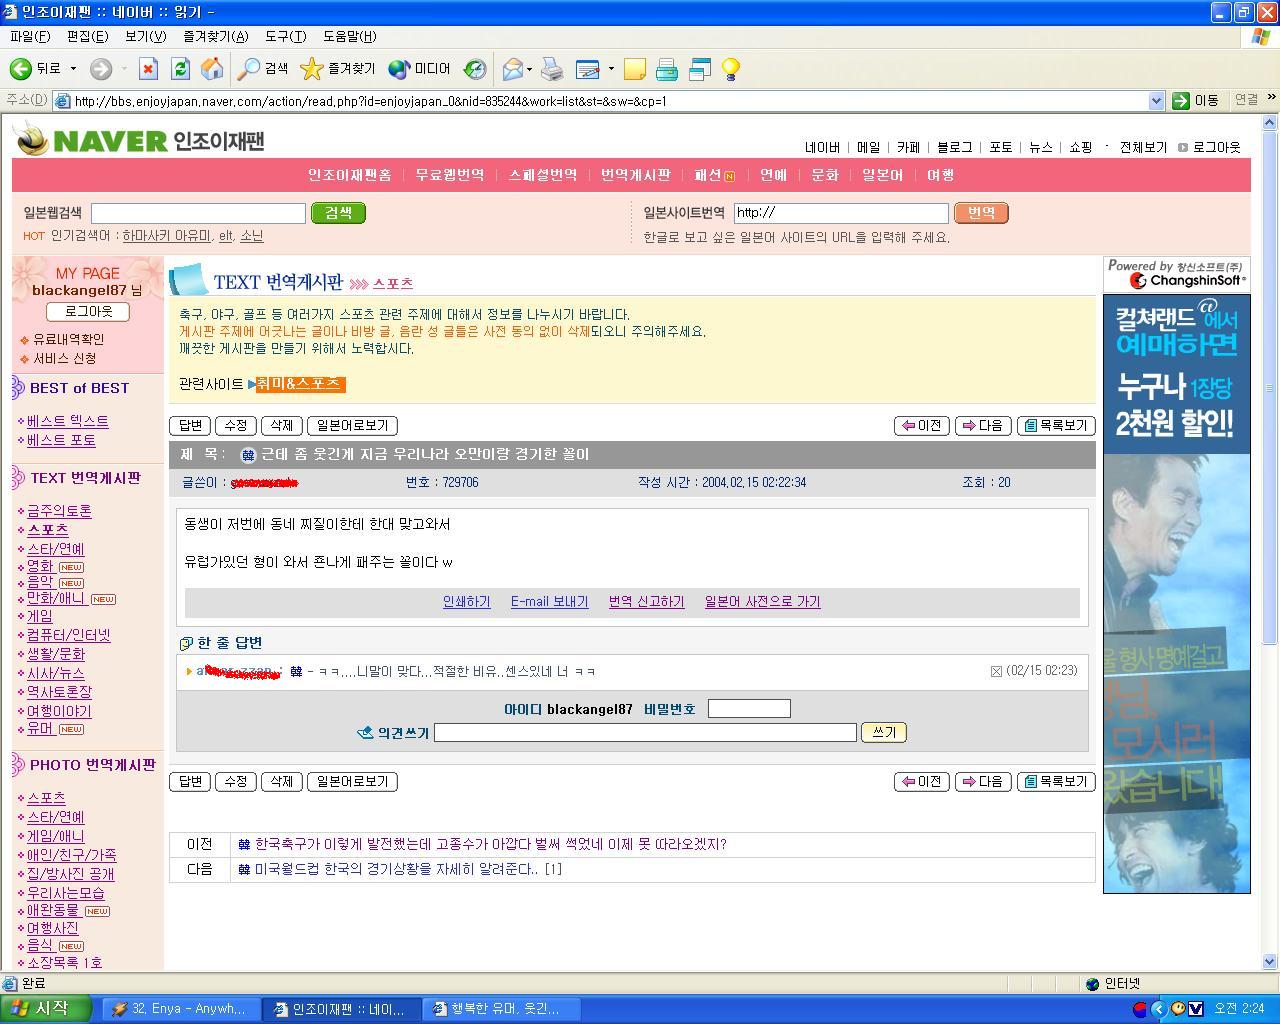Open the 번역 신고하기 link

click(x=646, y=602)
